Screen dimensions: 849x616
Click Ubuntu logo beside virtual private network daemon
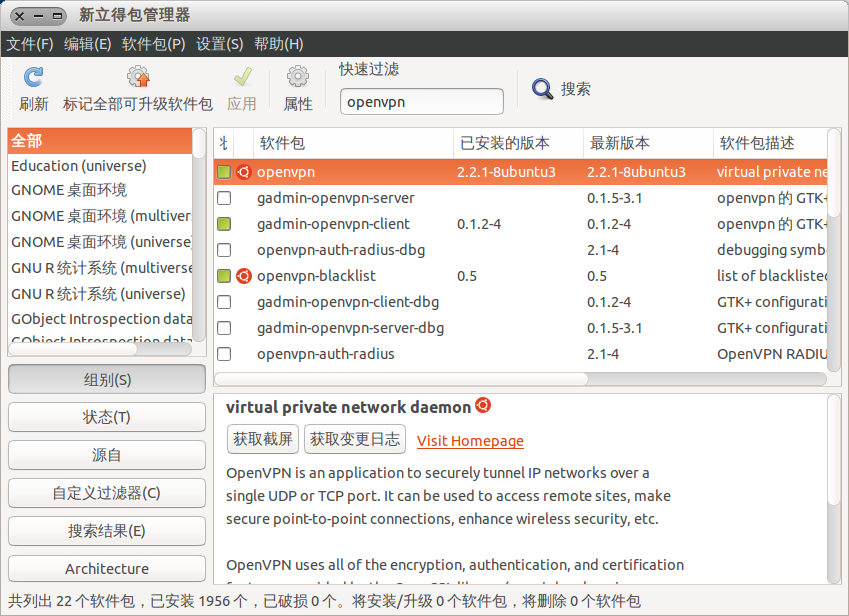482,405
